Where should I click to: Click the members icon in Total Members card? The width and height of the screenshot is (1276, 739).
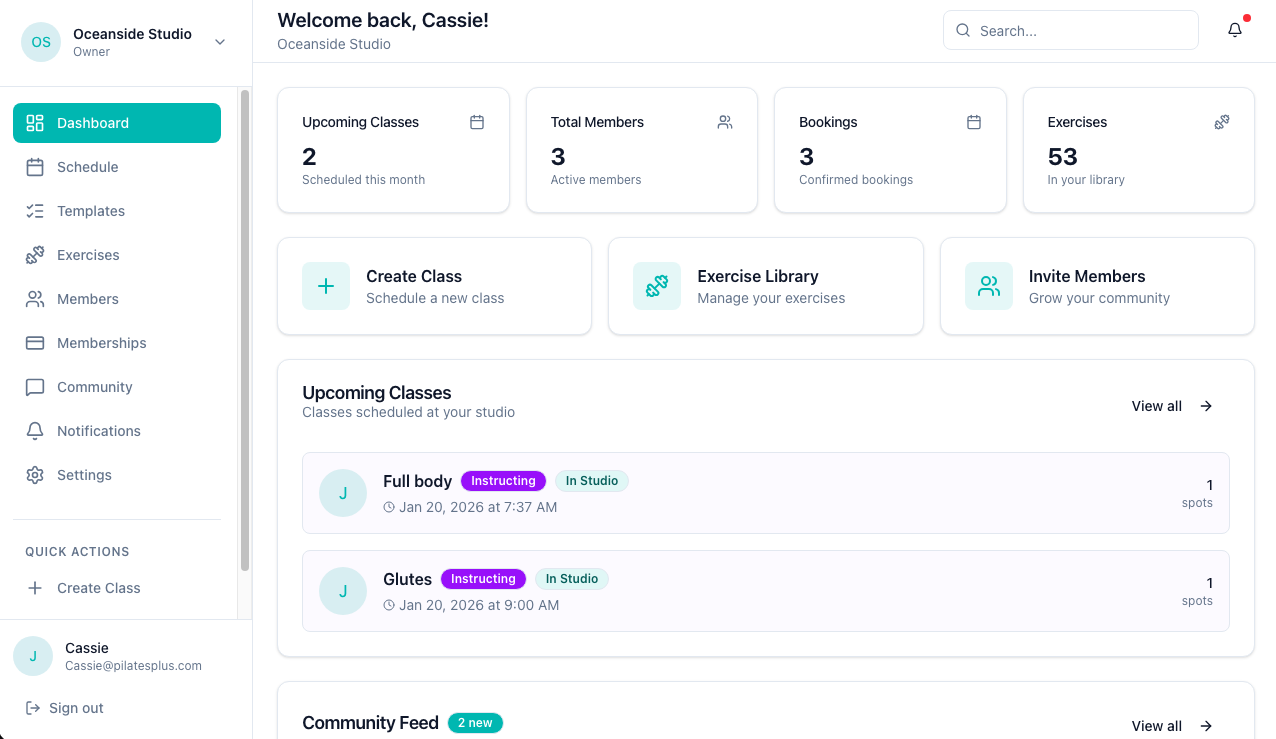pos(725,122)
